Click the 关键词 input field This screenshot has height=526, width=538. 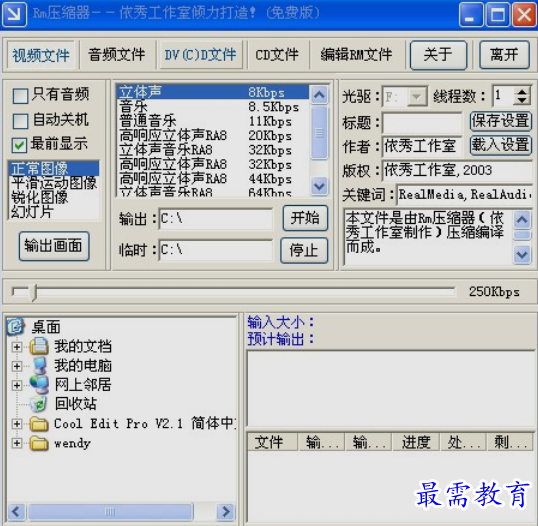coord(464,195)
